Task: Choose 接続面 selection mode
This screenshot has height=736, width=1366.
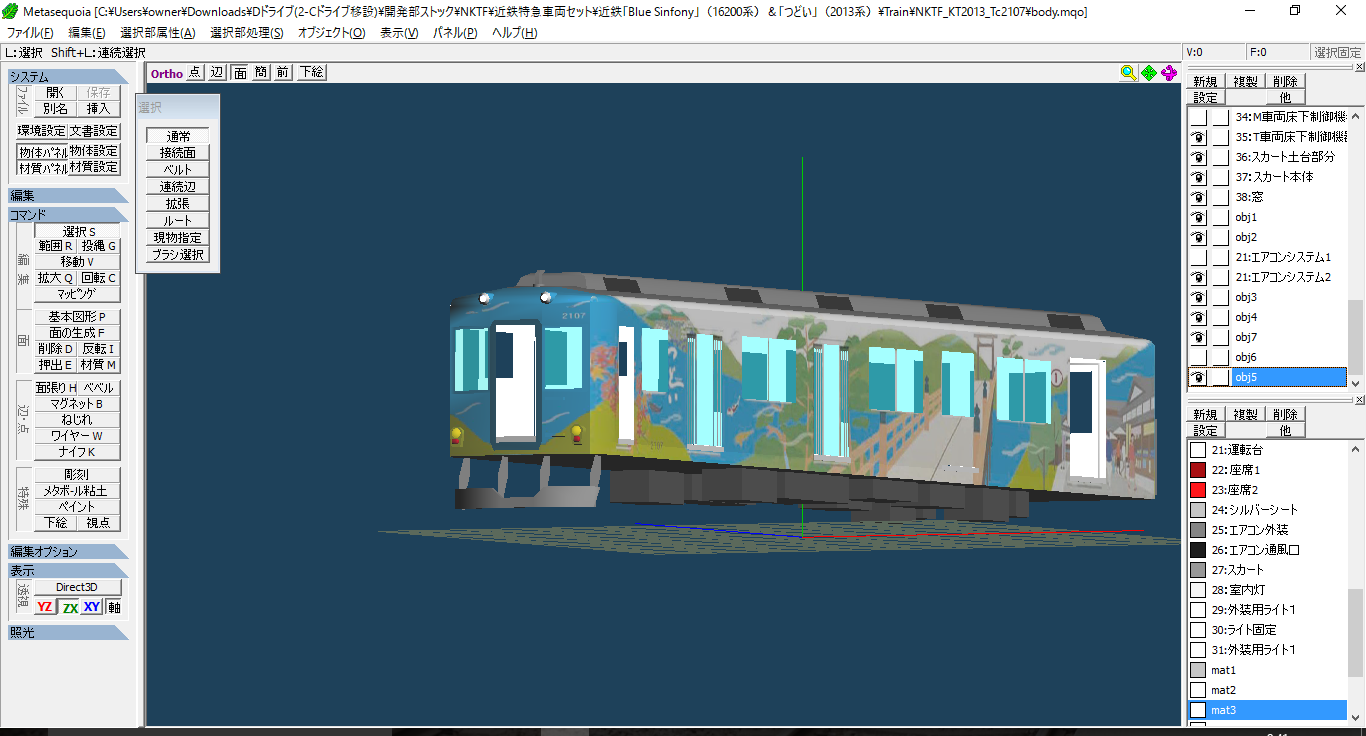Action: click(x=178, y=153)
